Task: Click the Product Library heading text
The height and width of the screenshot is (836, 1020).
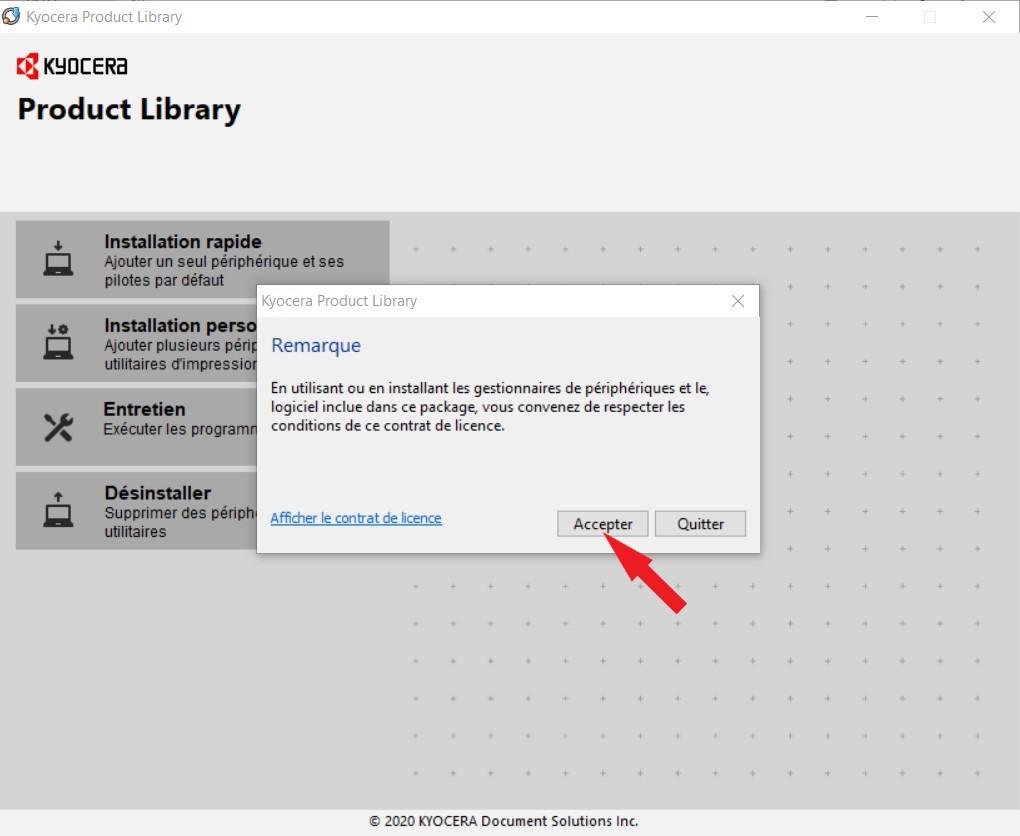Action: (129, 109)
